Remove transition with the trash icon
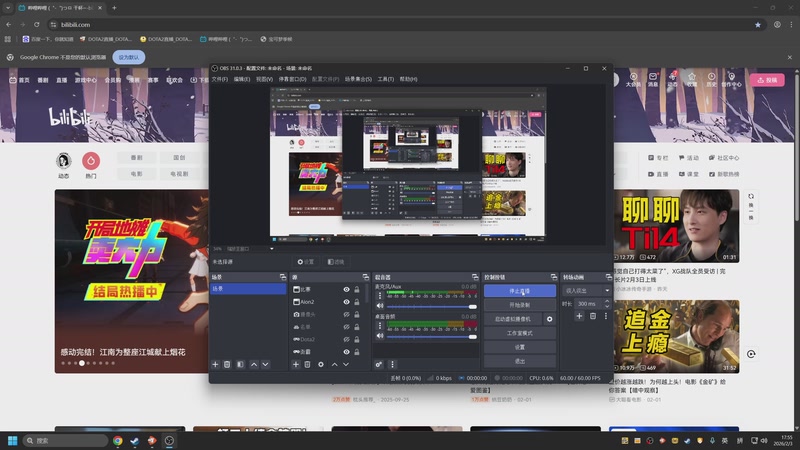This screenshot has width=800, height=450. click(593, 316)
